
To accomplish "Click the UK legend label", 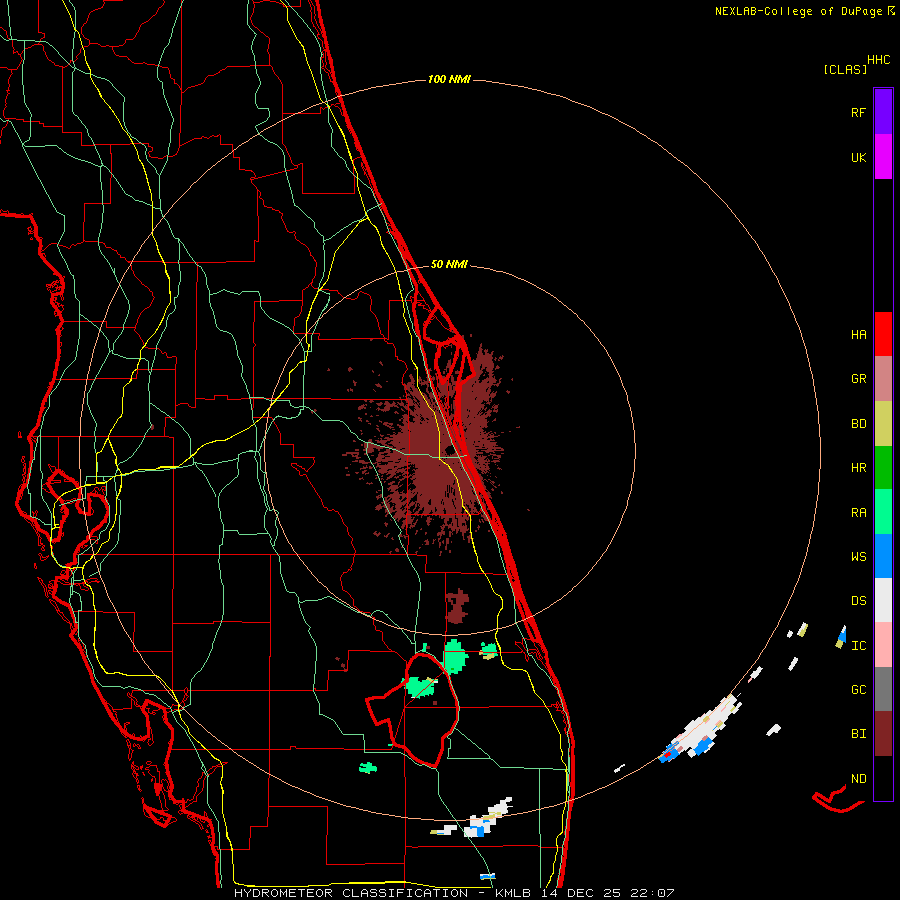I will 858,157.
